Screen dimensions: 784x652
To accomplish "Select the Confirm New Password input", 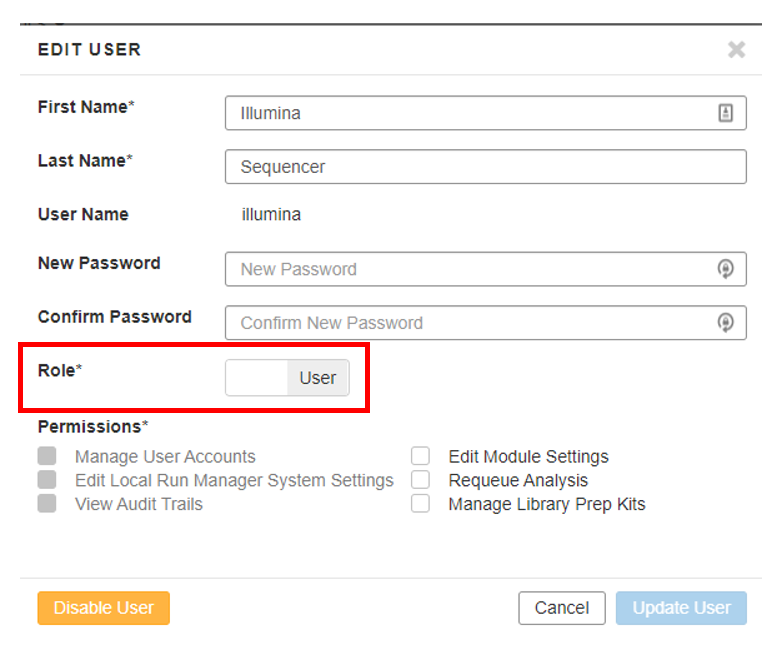I will (470, 322).
